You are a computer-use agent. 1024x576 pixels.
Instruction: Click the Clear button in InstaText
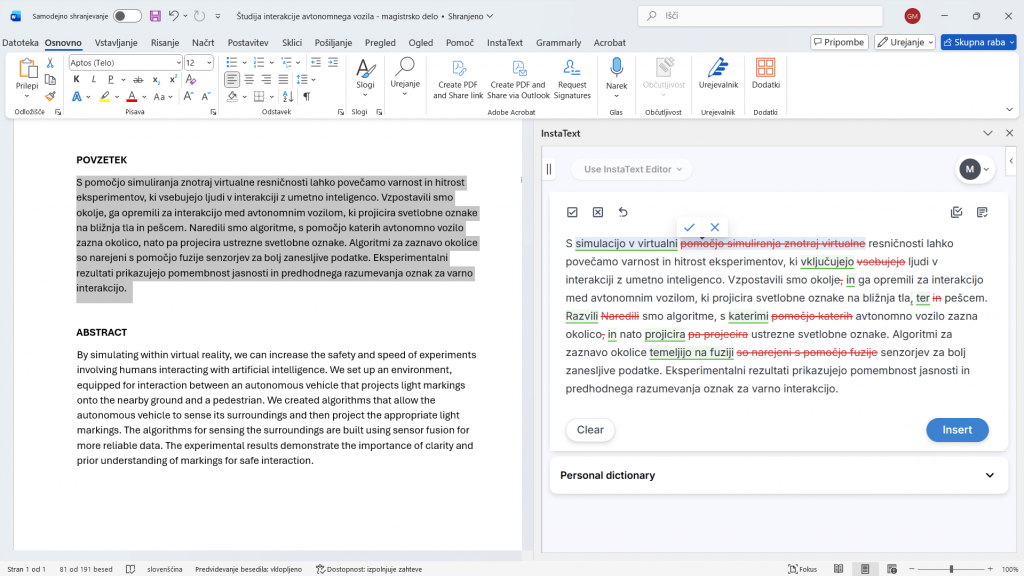(x=590, y=430)
